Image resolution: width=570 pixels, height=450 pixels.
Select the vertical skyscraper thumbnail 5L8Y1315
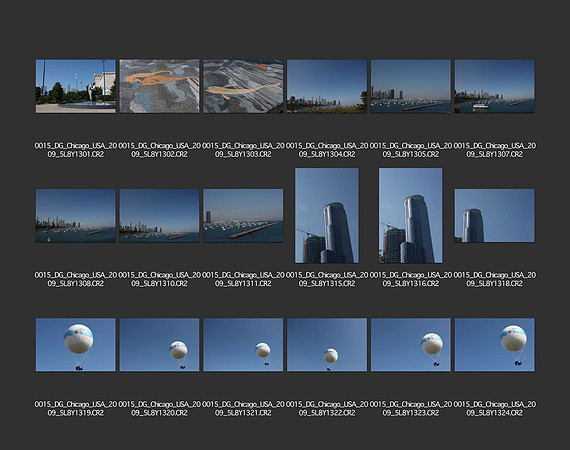coord(327,216)
